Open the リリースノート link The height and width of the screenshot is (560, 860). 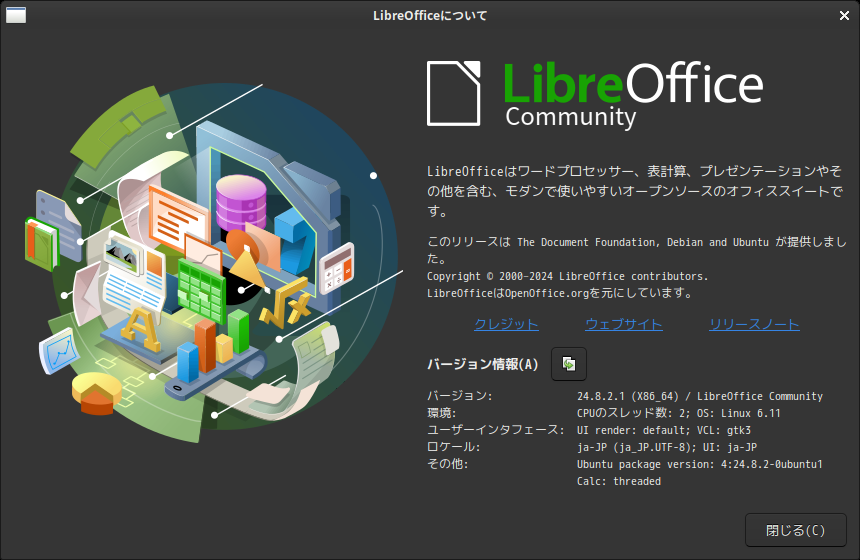coord(754,324)
